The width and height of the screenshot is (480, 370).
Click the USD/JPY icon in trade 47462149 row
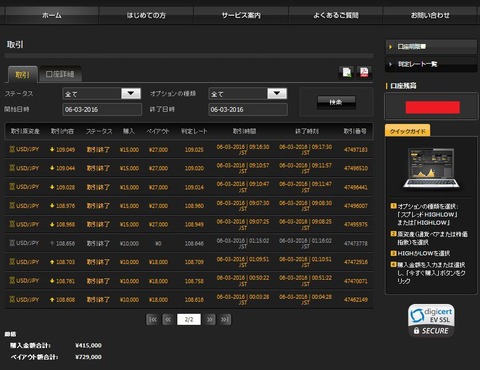pyautogui.click(x=12, y=299)
